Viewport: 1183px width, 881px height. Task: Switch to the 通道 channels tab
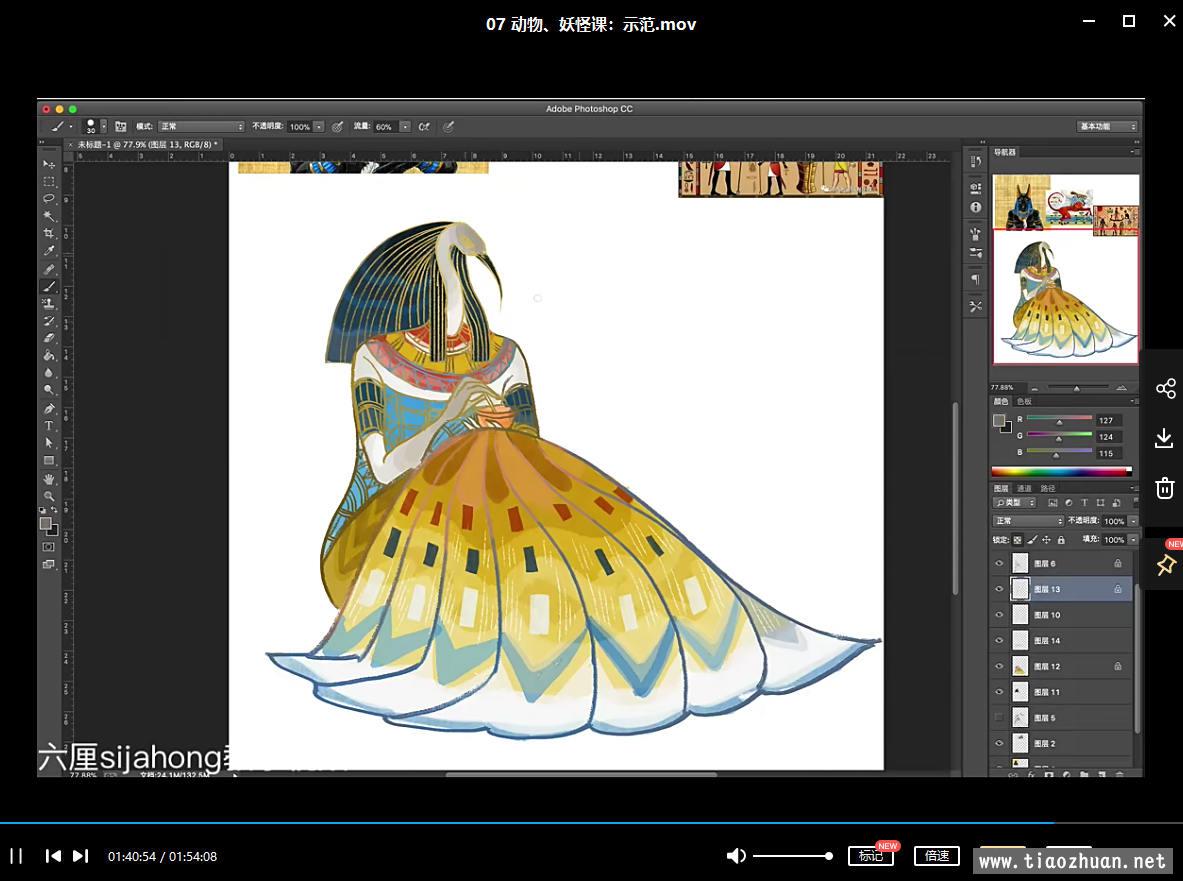(x=1024, y=488)
